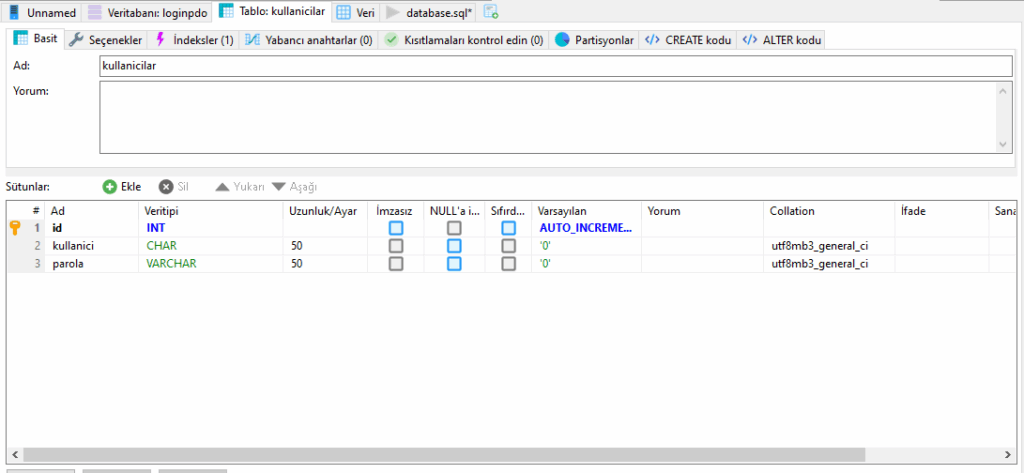Click the green Ekle add column icon

coord(110,187)
